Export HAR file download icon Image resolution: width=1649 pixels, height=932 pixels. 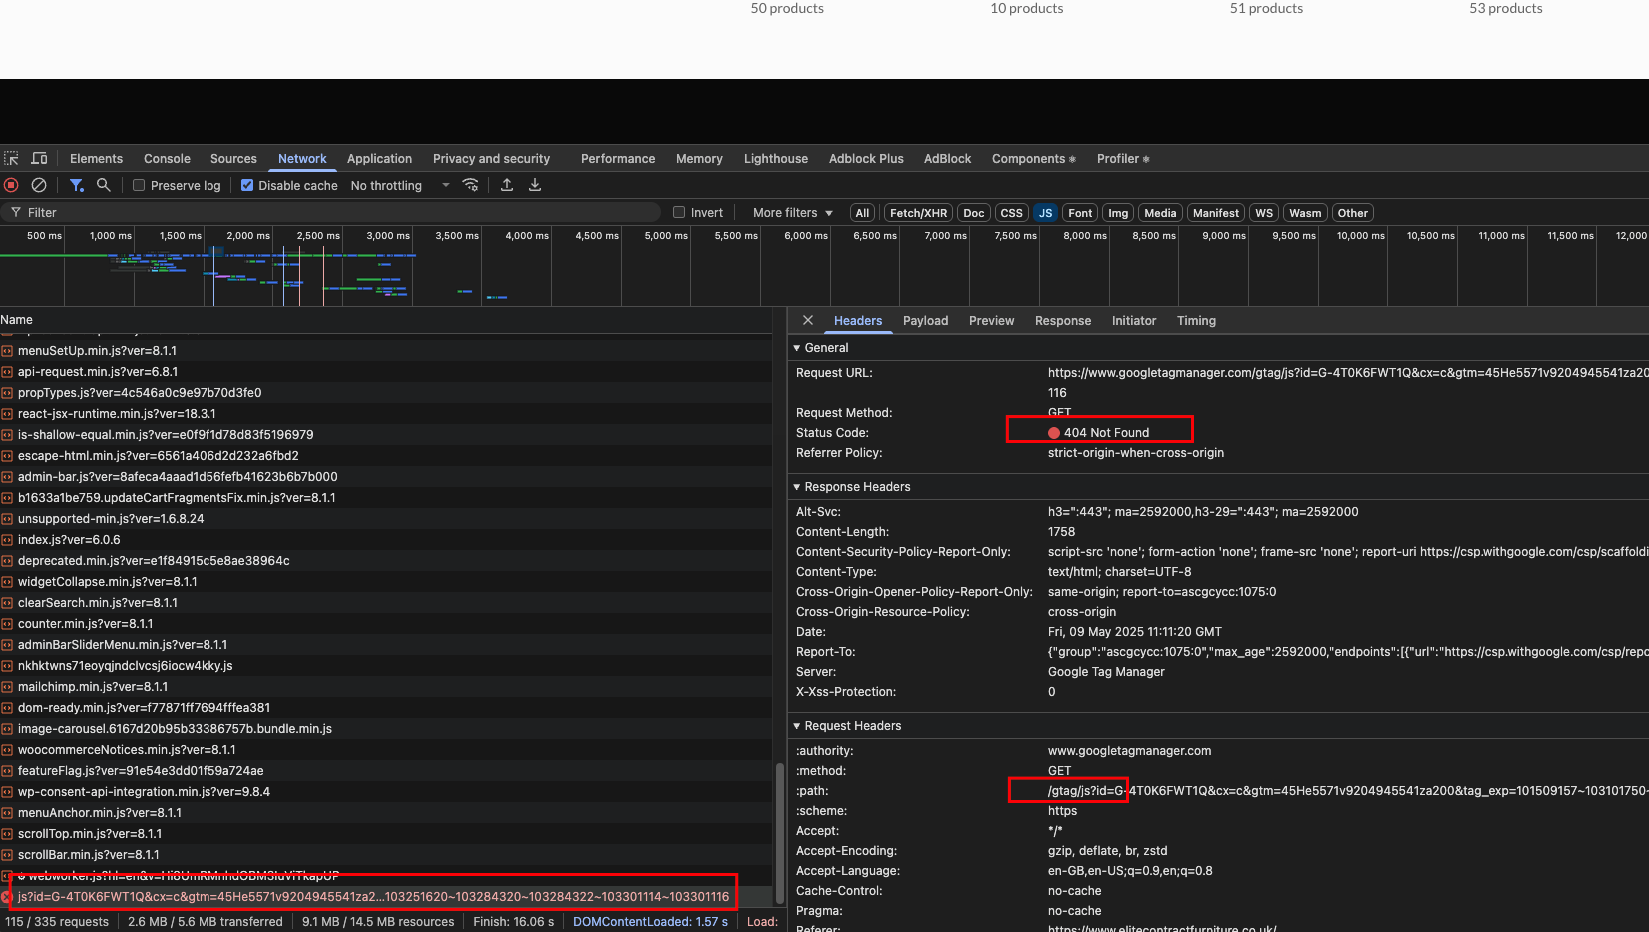point(535,185)
